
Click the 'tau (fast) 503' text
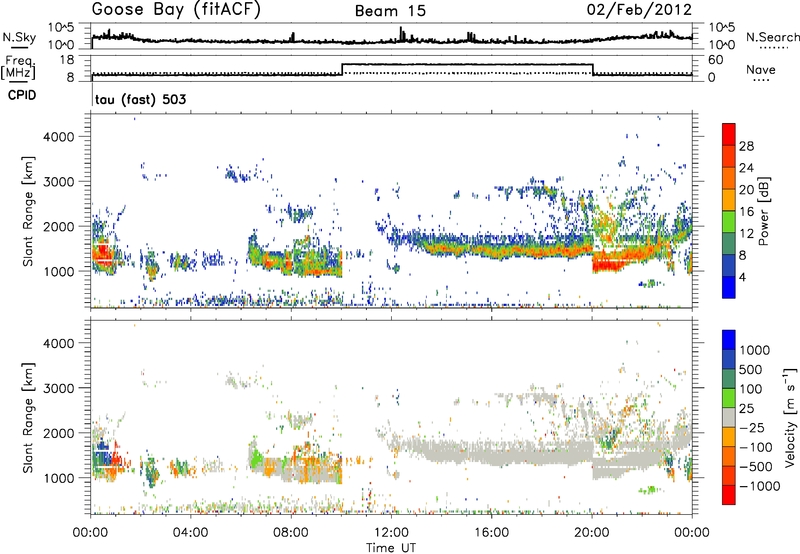pyautogui.click(x=141, y=99)
